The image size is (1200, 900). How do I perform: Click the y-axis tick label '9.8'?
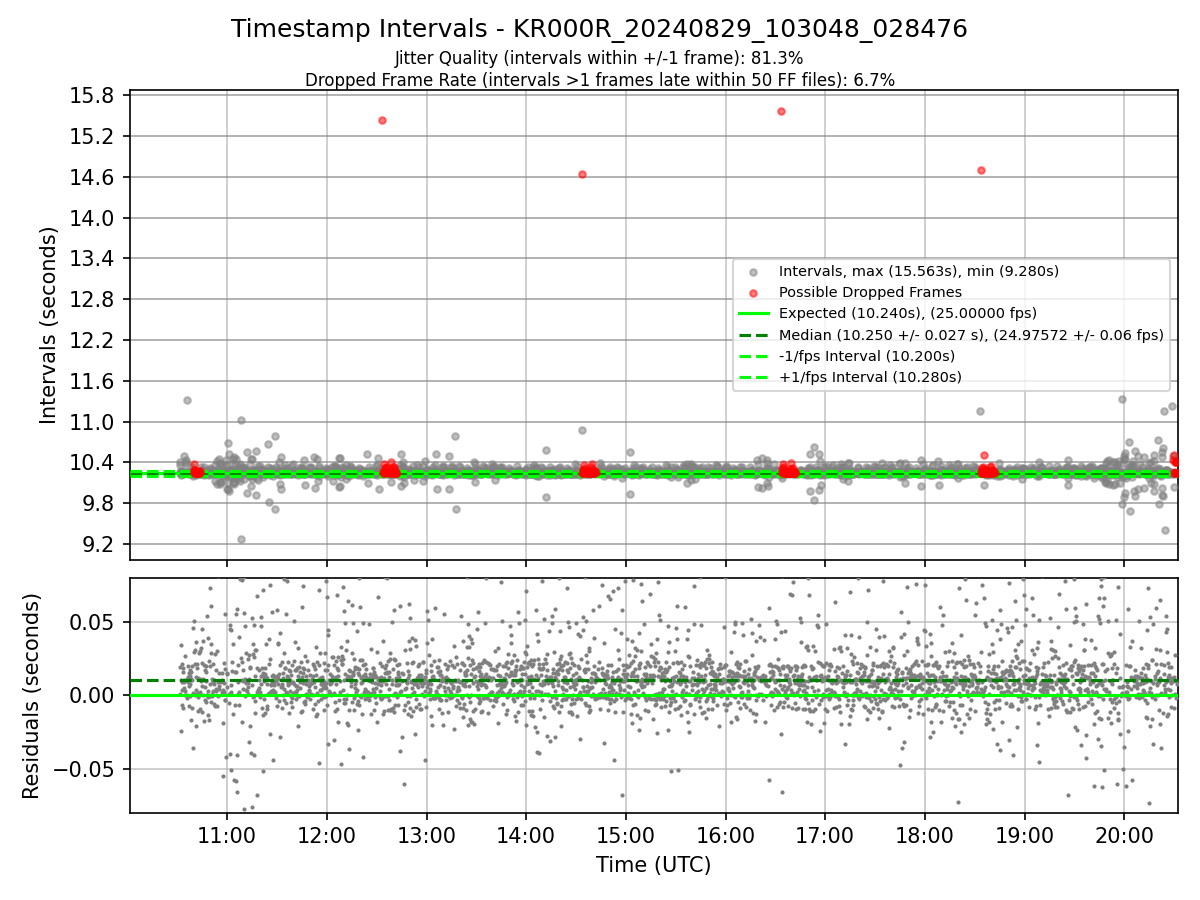pos(100,504)
